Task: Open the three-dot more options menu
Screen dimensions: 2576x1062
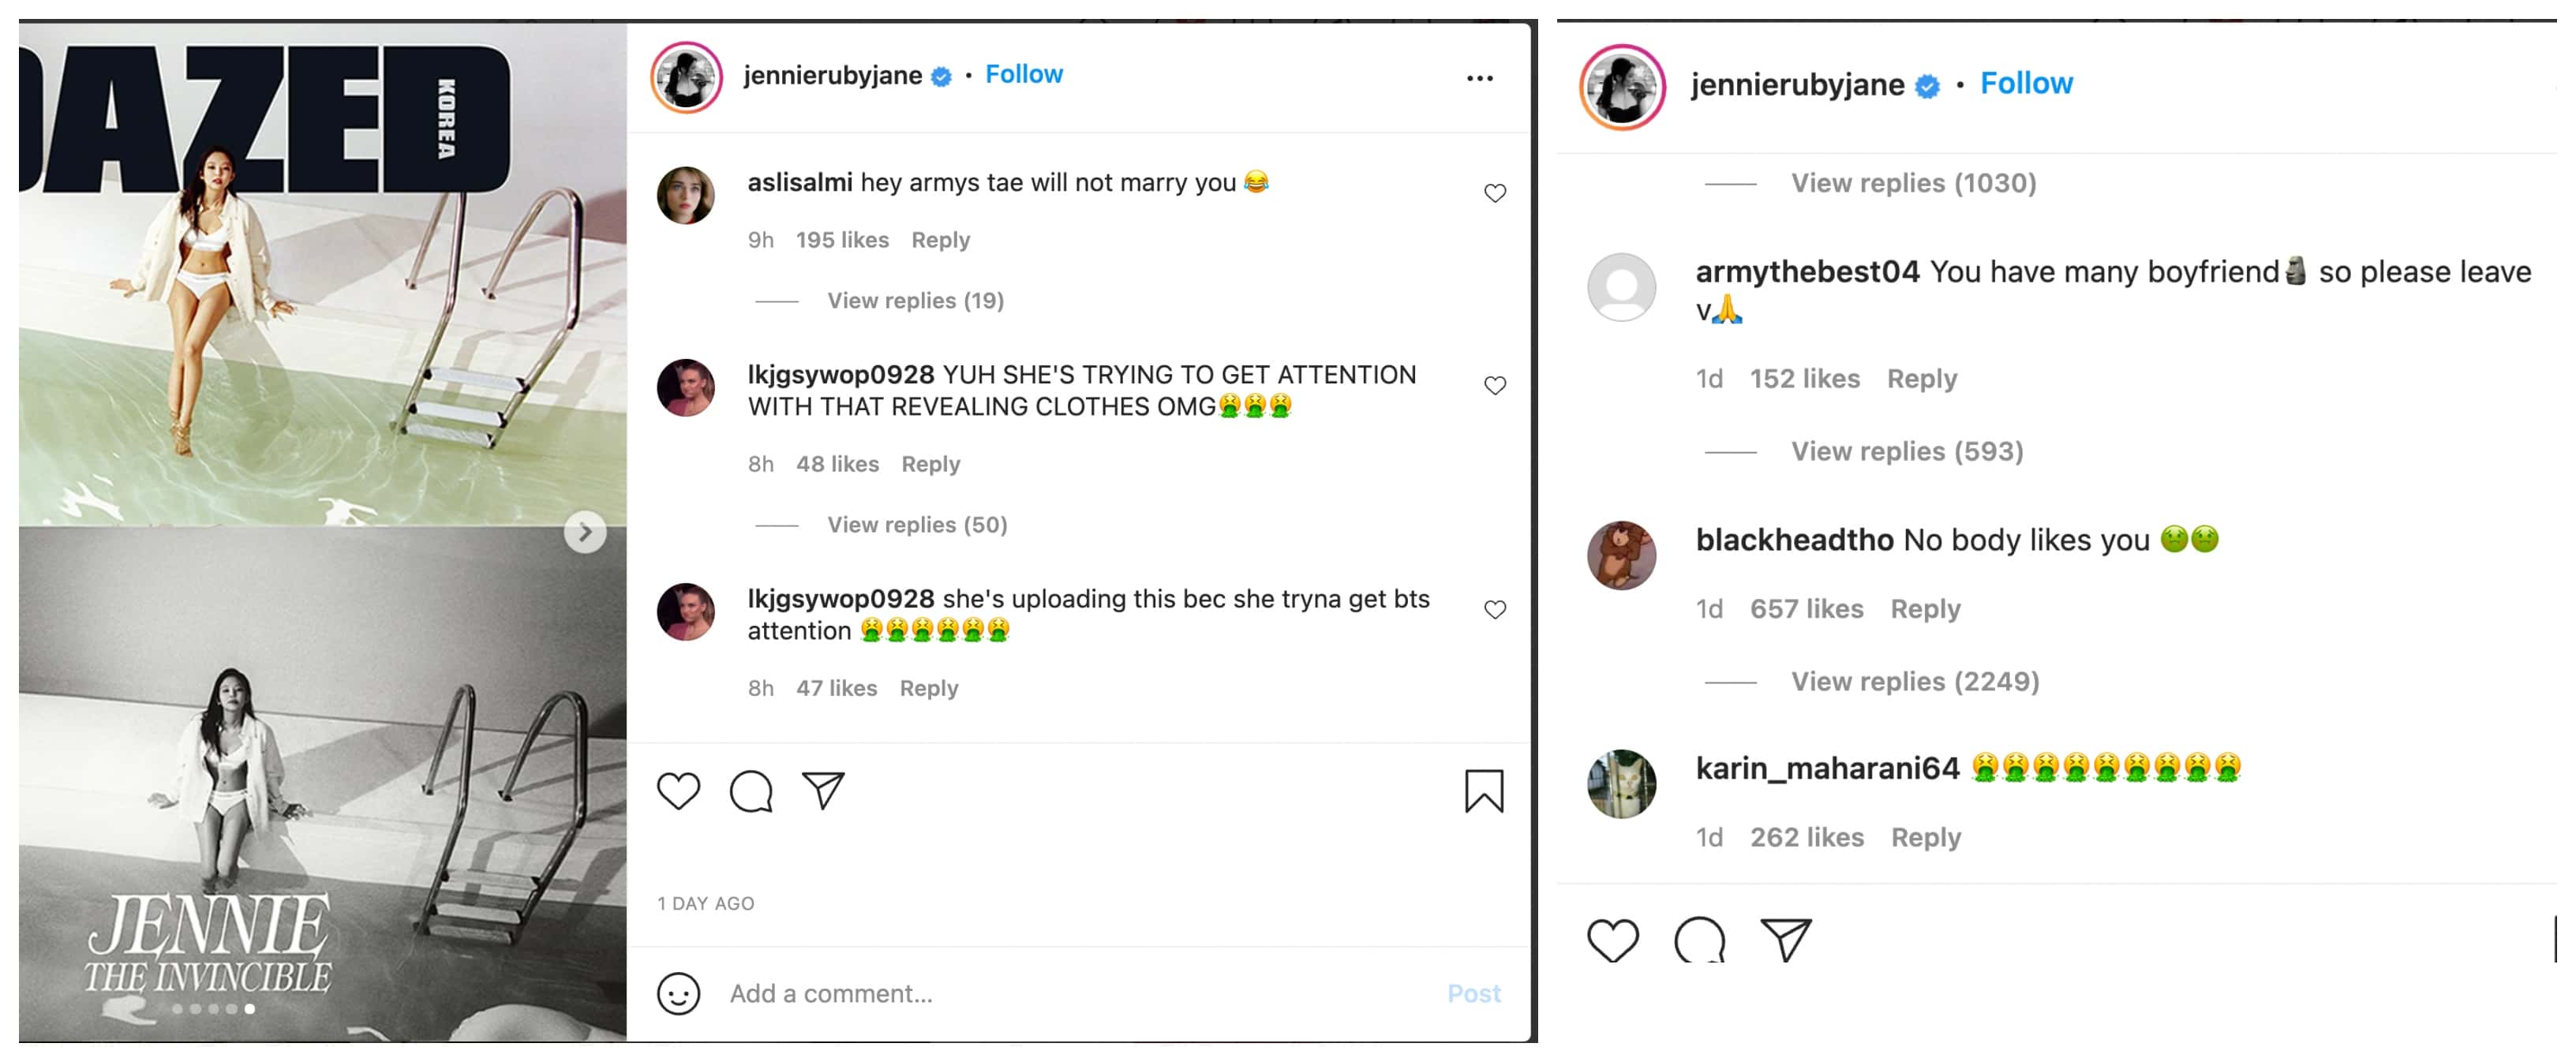Action: click(1479, 78)
